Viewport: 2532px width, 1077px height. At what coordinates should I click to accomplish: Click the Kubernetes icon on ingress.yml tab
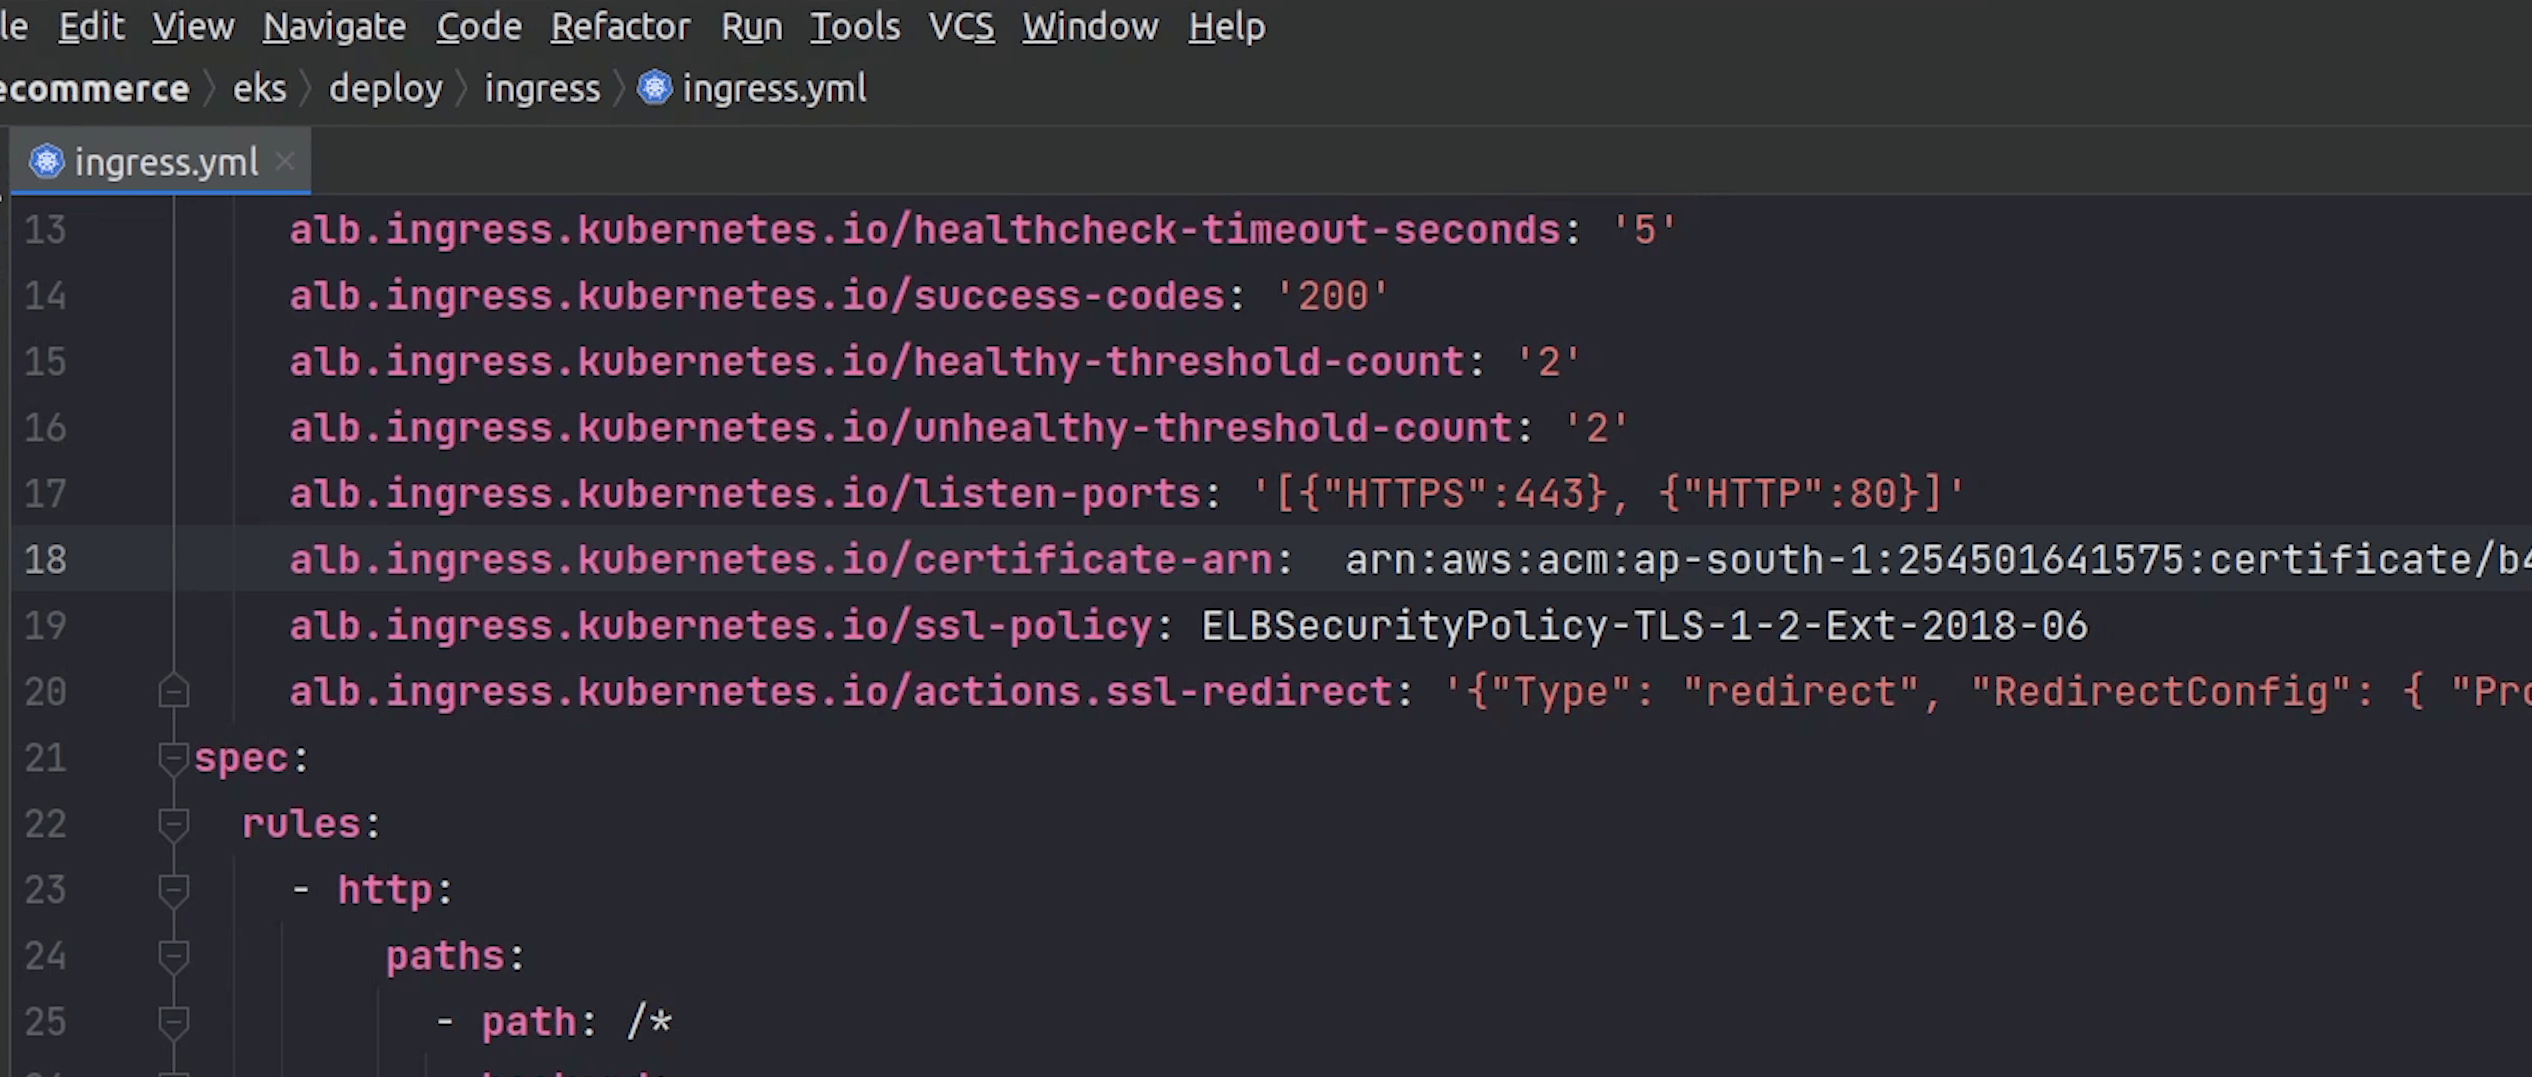tap(46, 161)
